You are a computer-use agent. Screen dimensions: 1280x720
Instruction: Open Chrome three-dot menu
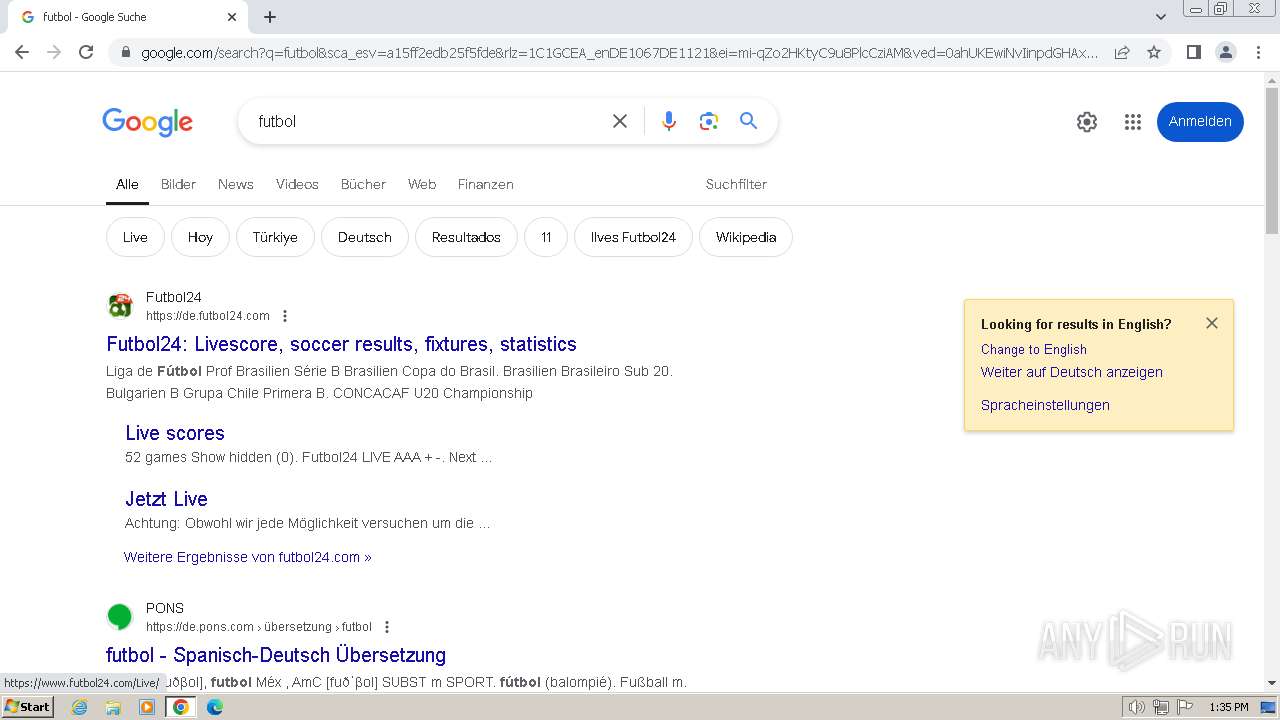tap(1259, 52)
